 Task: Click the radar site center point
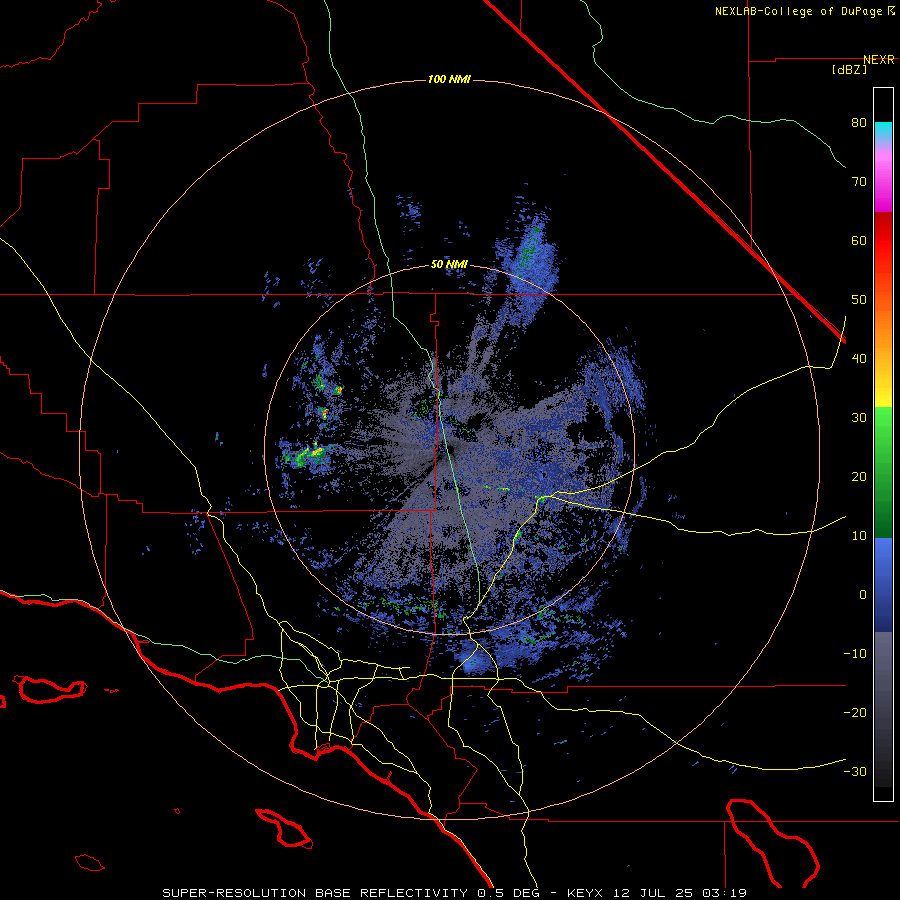point(449,449)
